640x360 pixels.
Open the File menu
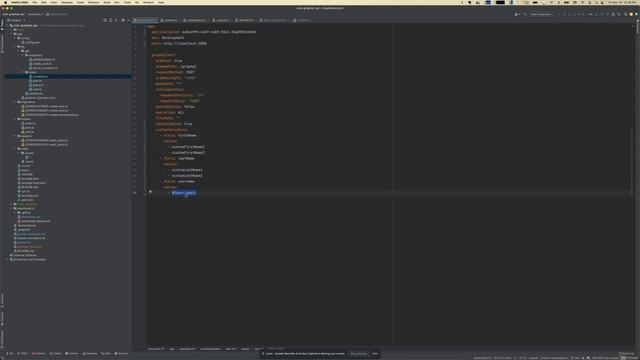35,2
